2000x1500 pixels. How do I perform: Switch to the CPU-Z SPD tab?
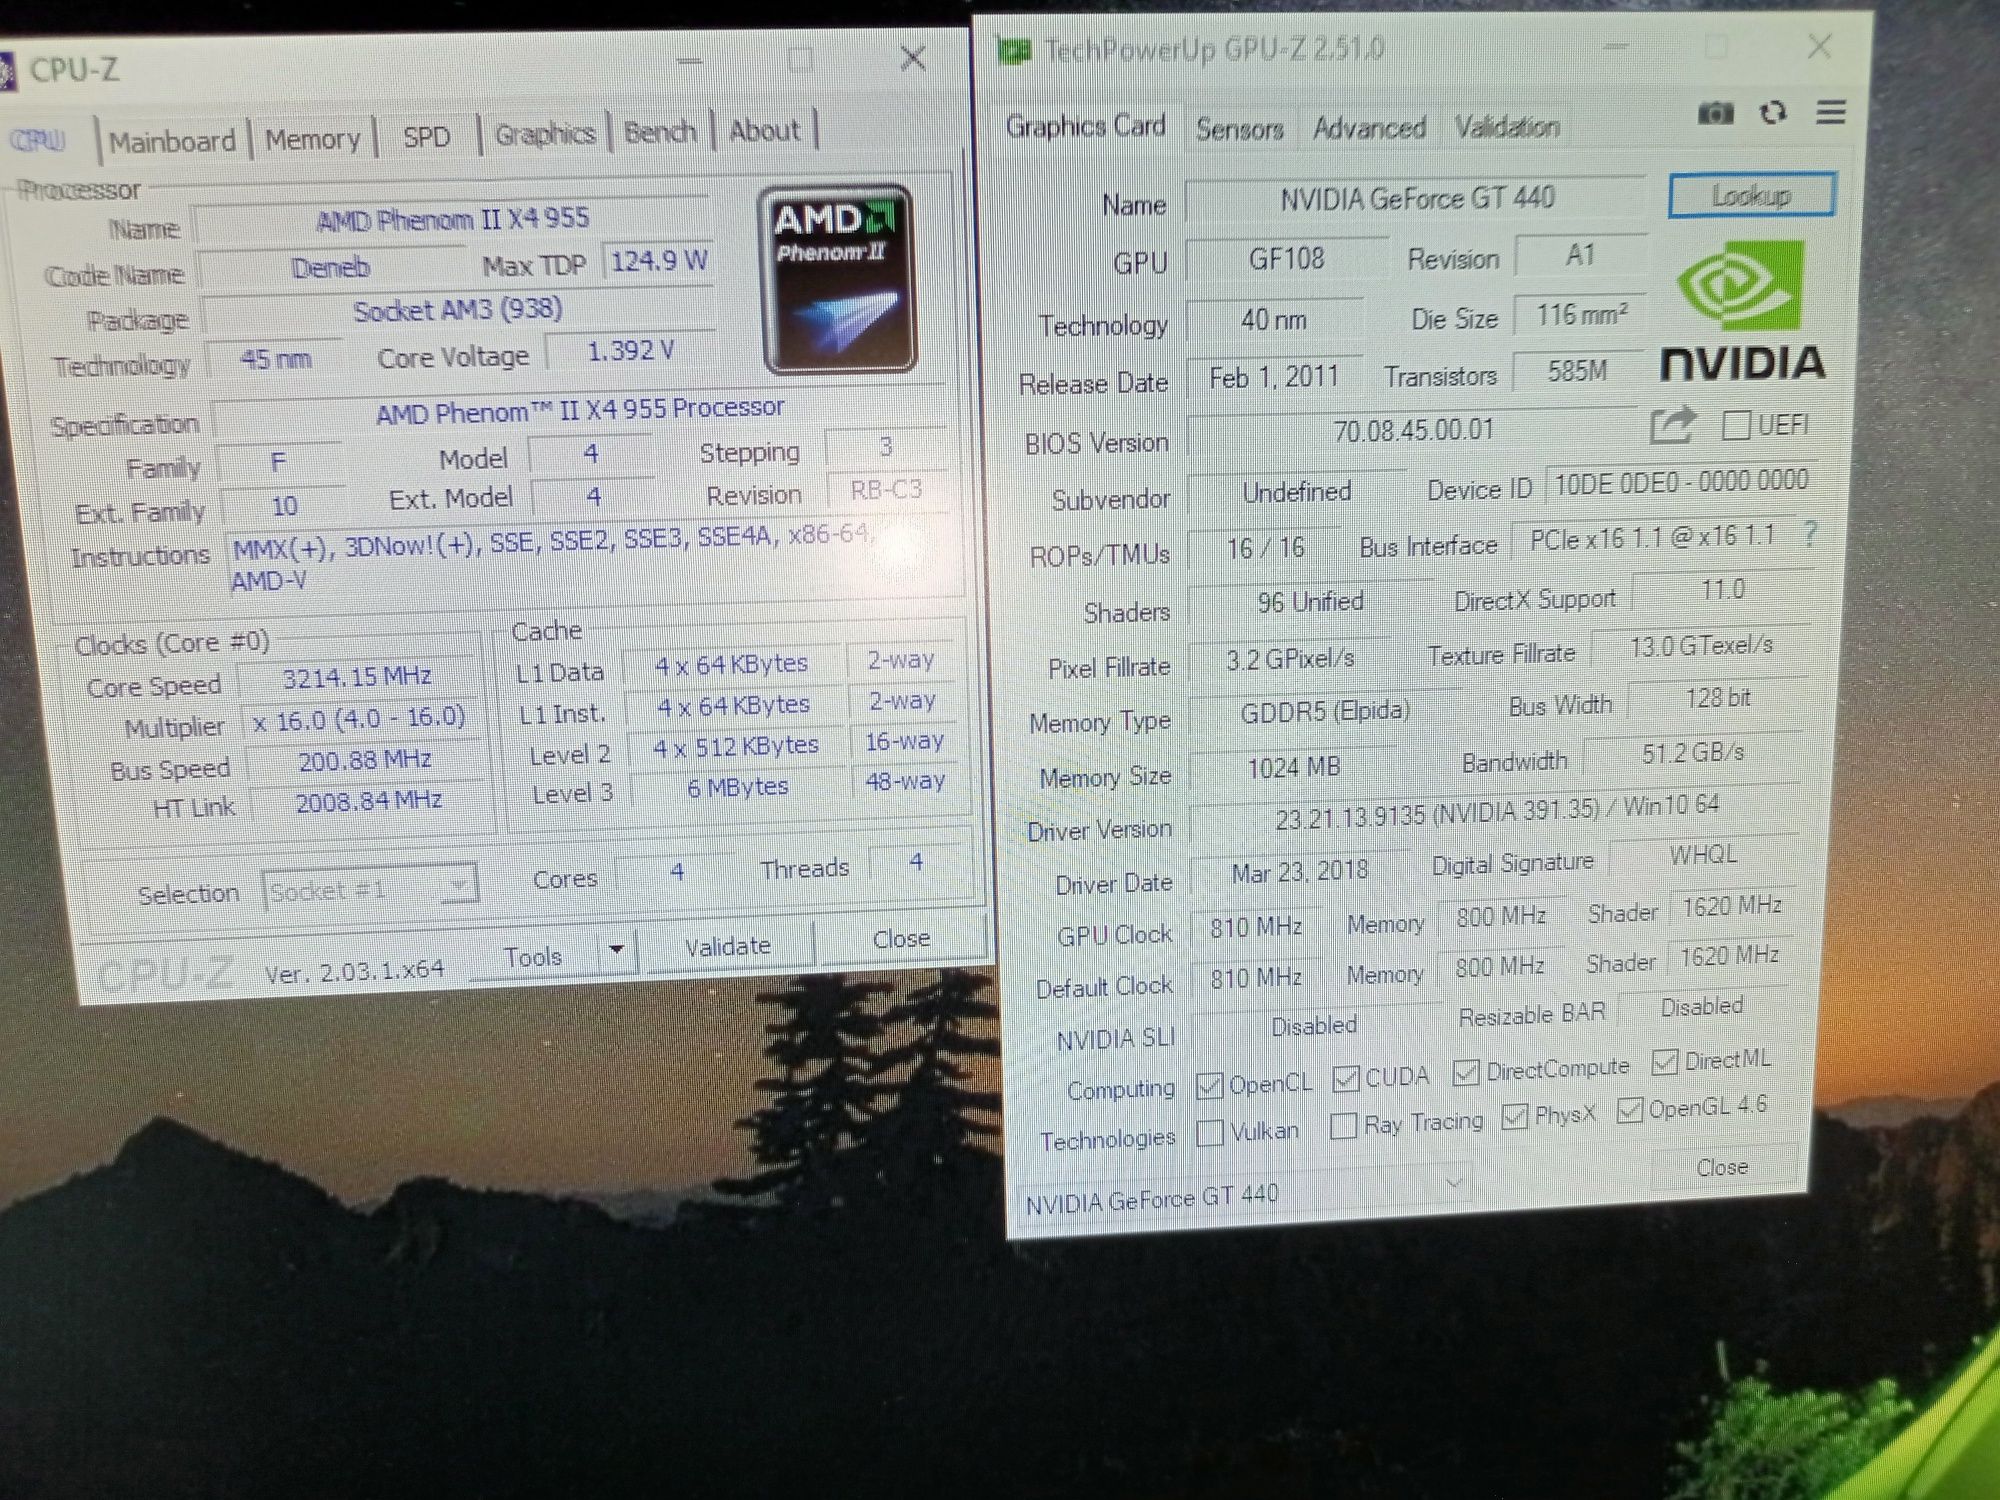point(426,136)
